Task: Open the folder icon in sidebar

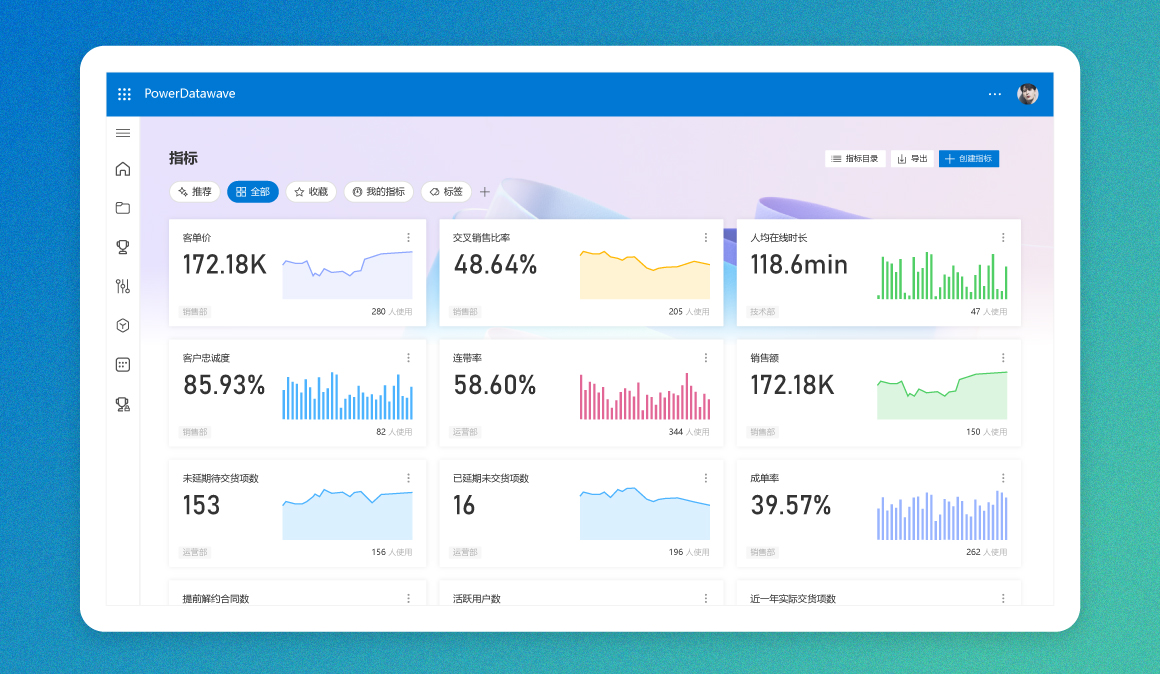Action: click(x=123, y=208)
